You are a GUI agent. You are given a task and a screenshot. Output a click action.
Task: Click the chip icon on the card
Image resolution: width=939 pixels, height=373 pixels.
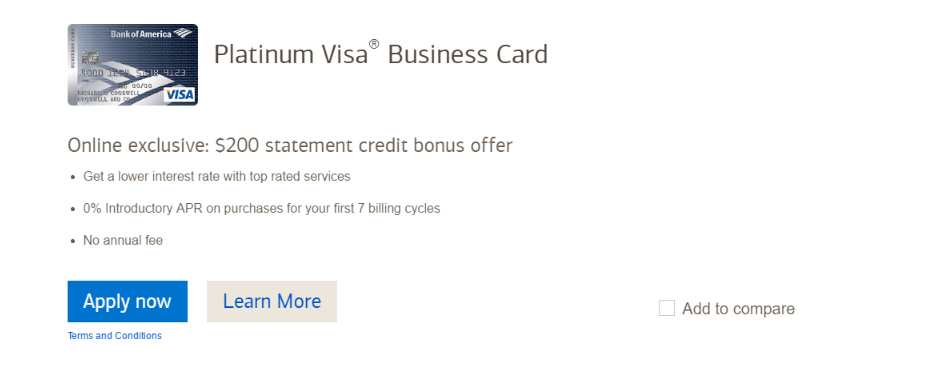[90, 58]
